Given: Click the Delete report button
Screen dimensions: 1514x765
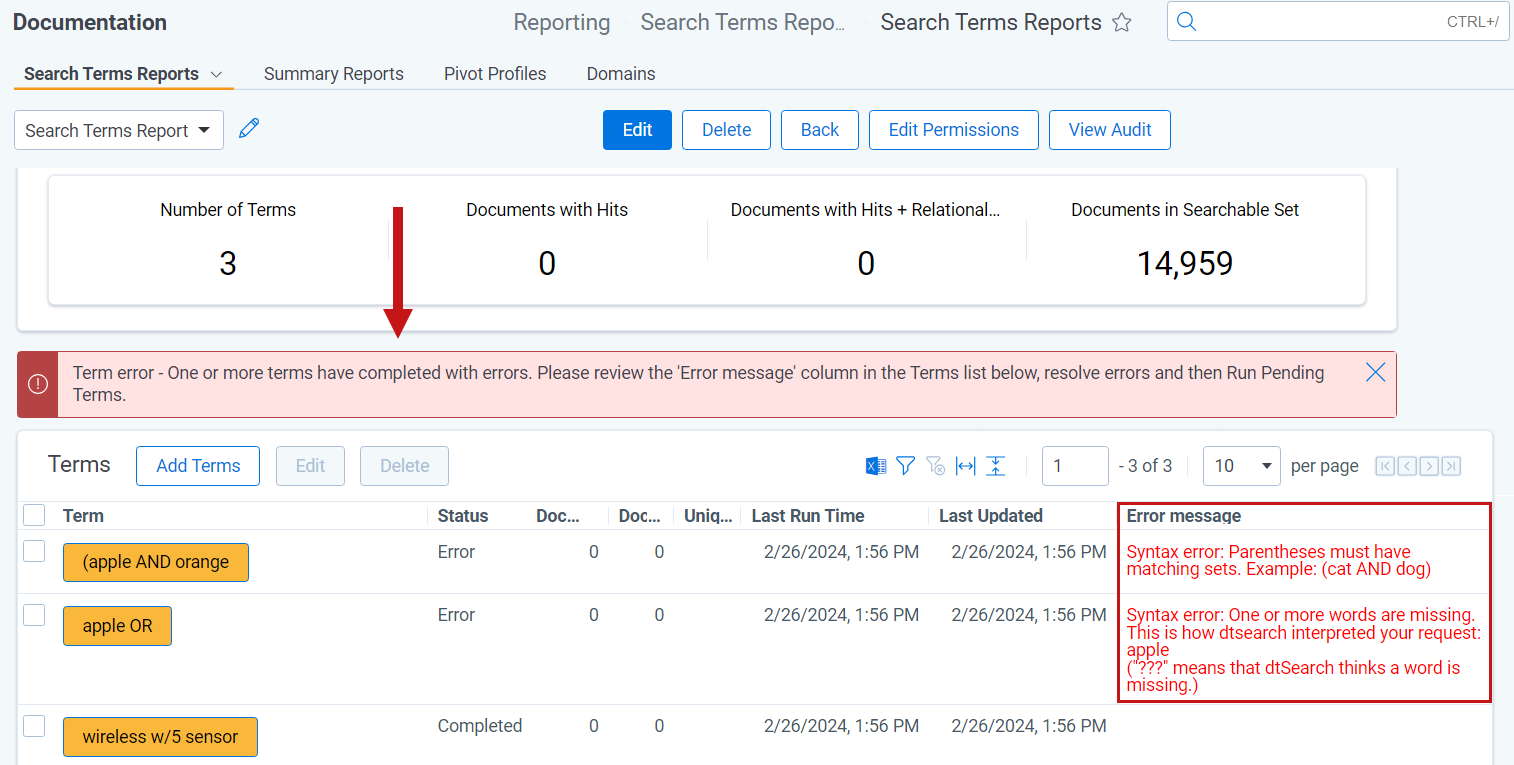Looking at the screenshot, I should click(726, 130).
